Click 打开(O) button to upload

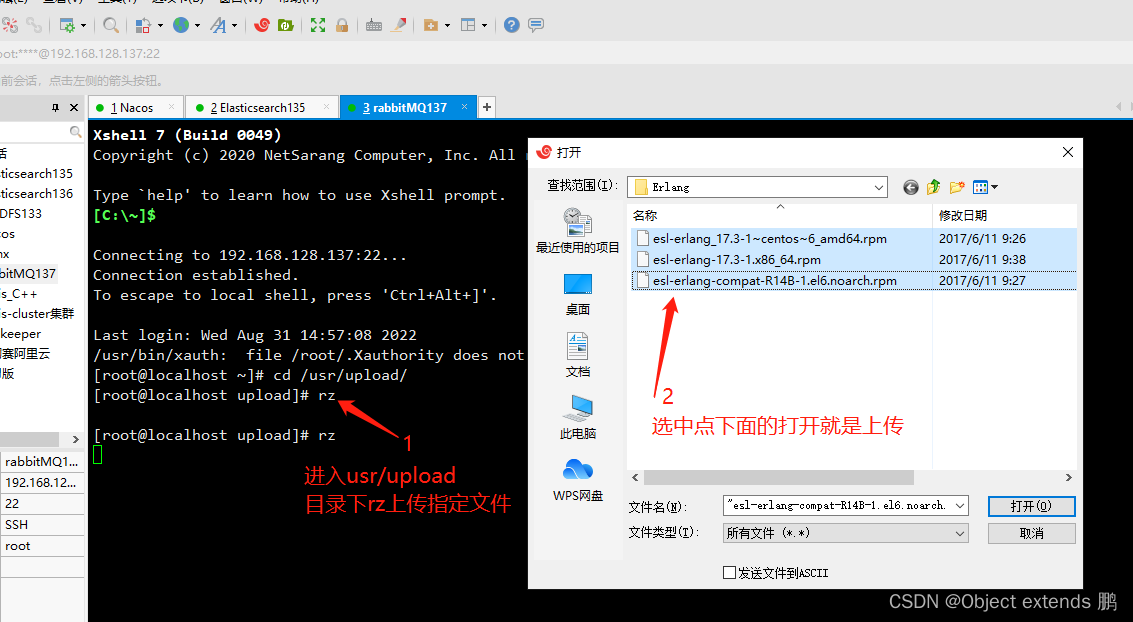pos(1031,506)
